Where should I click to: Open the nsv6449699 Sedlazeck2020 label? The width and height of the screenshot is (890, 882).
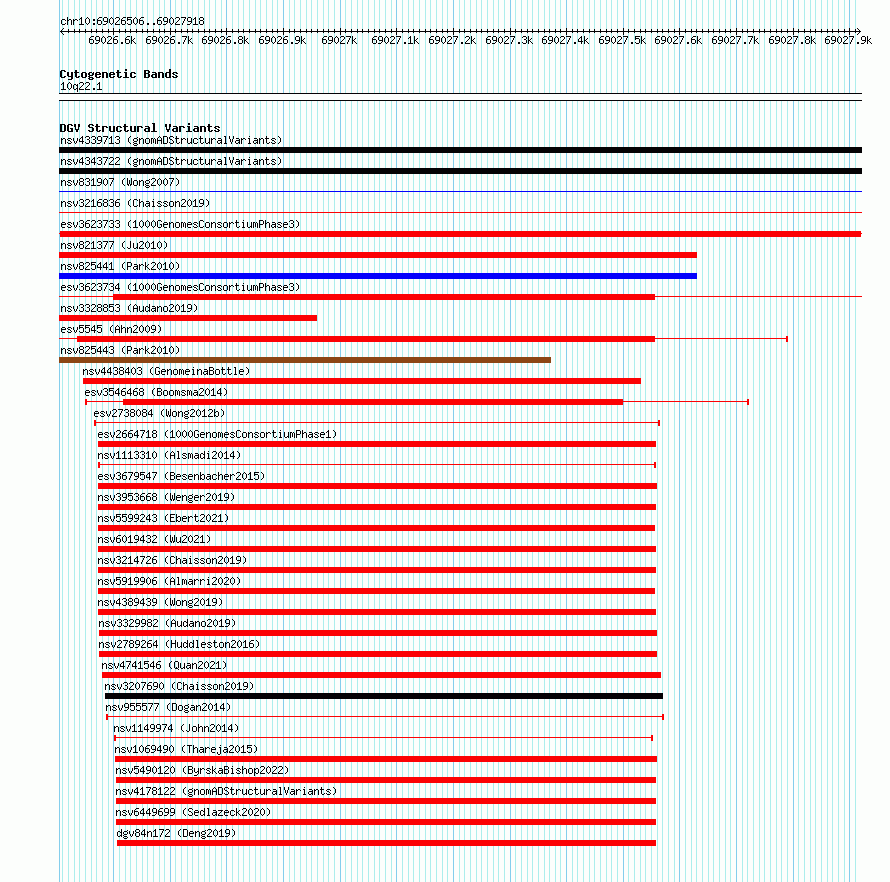193,812
